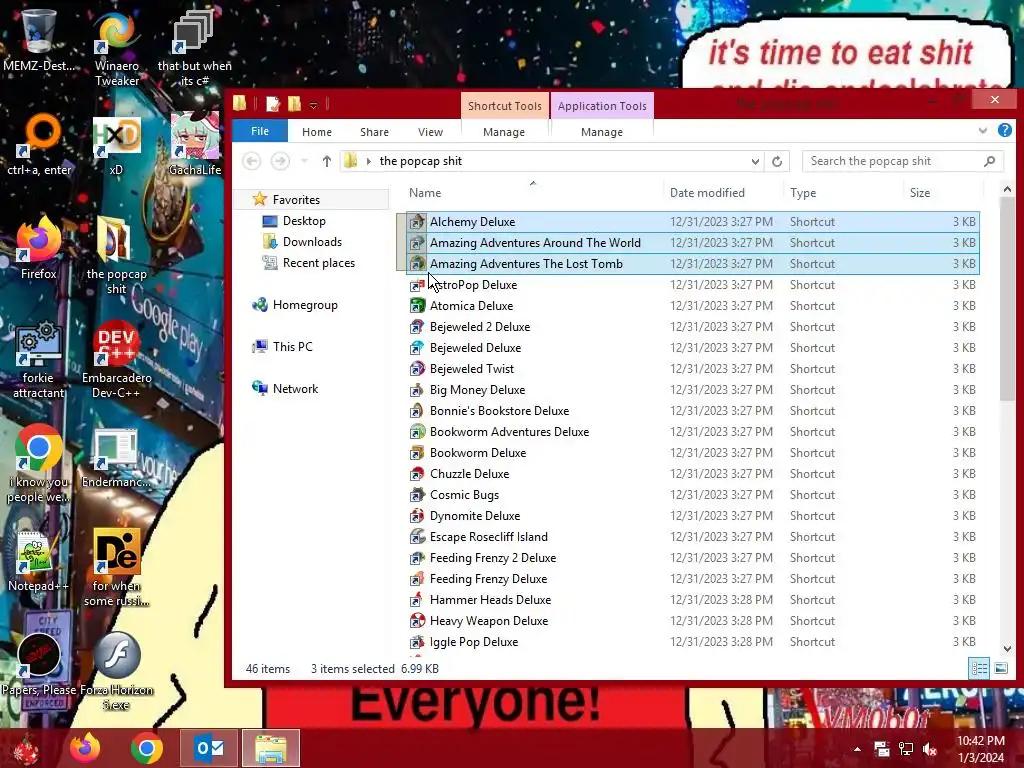Image resolution: width=1024 pixels, height=768 pixels.
Task: Open Explorer Help question mark
Action: 1004,131
